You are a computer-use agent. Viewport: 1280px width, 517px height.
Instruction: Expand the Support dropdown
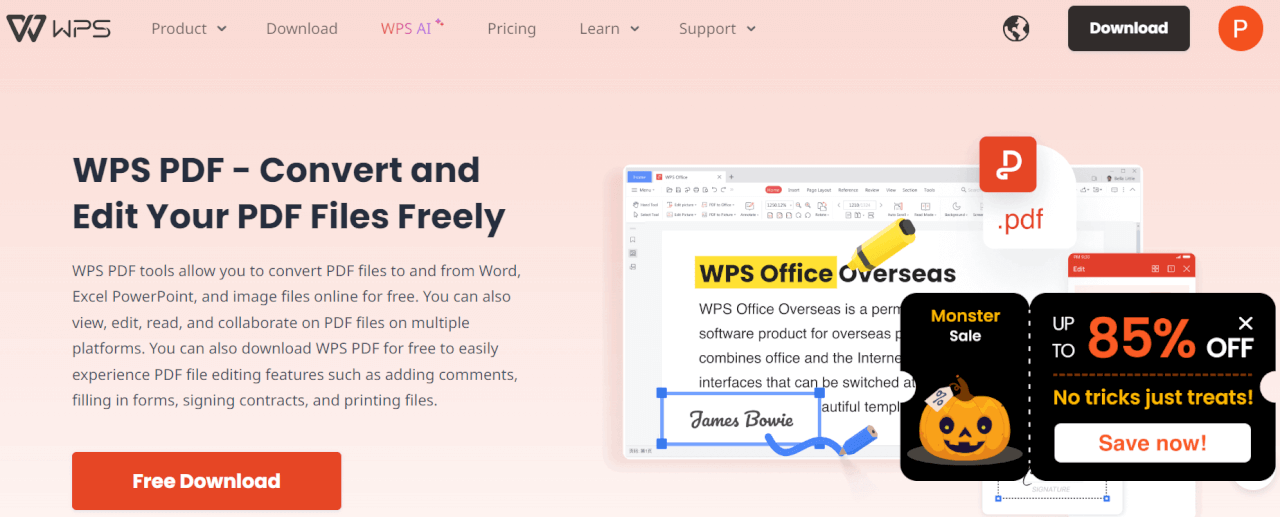click(x=716, y=29)
